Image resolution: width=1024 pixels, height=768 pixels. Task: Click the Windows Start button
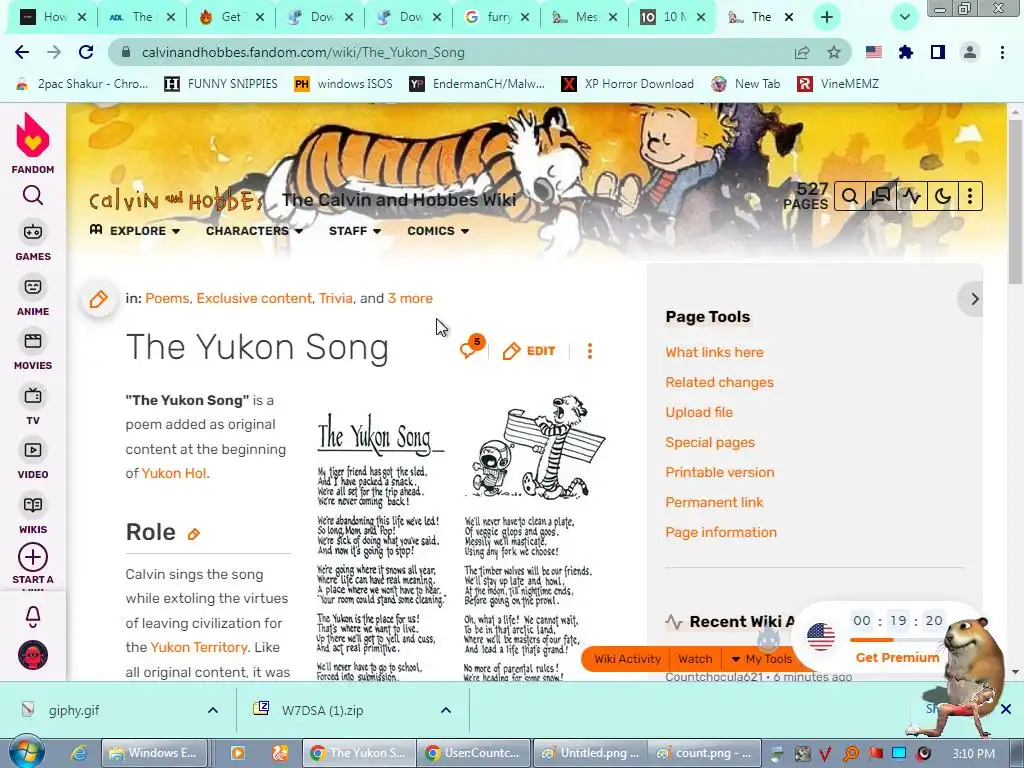point(25,753)
